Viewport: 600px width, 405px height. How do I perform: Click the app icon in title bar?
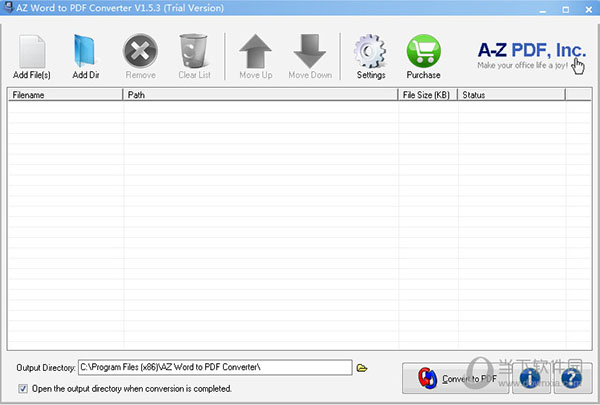8,8
